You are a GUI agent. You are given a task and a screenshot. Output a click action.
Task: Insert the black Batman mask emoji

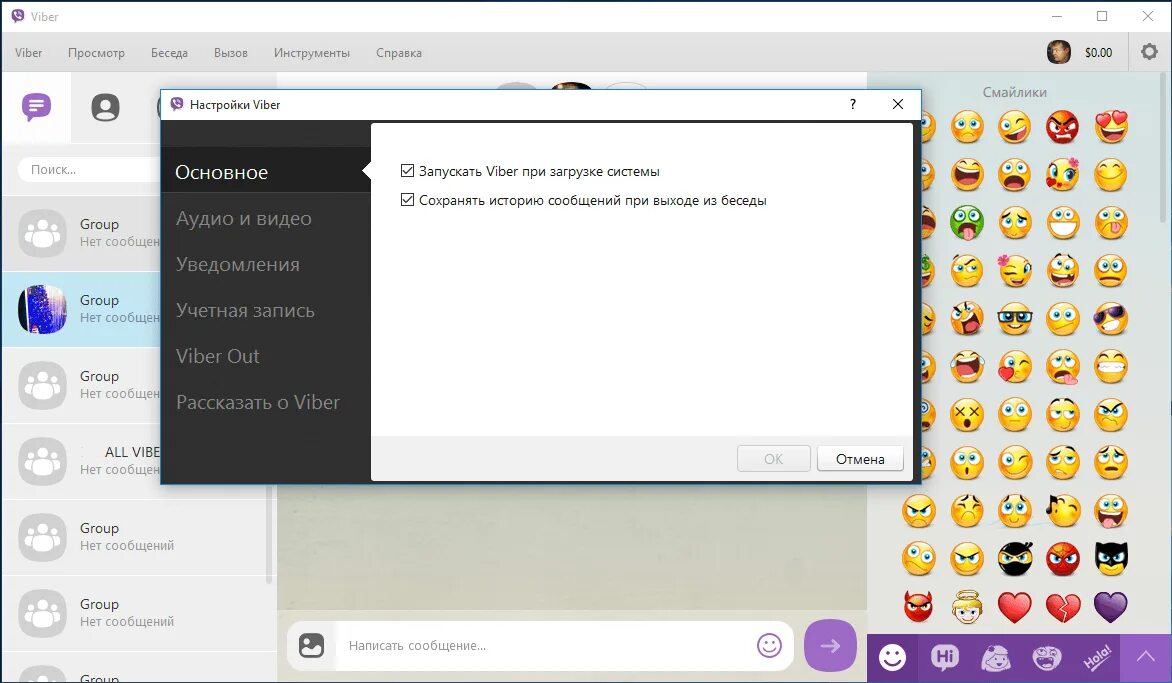point(1111,558)
